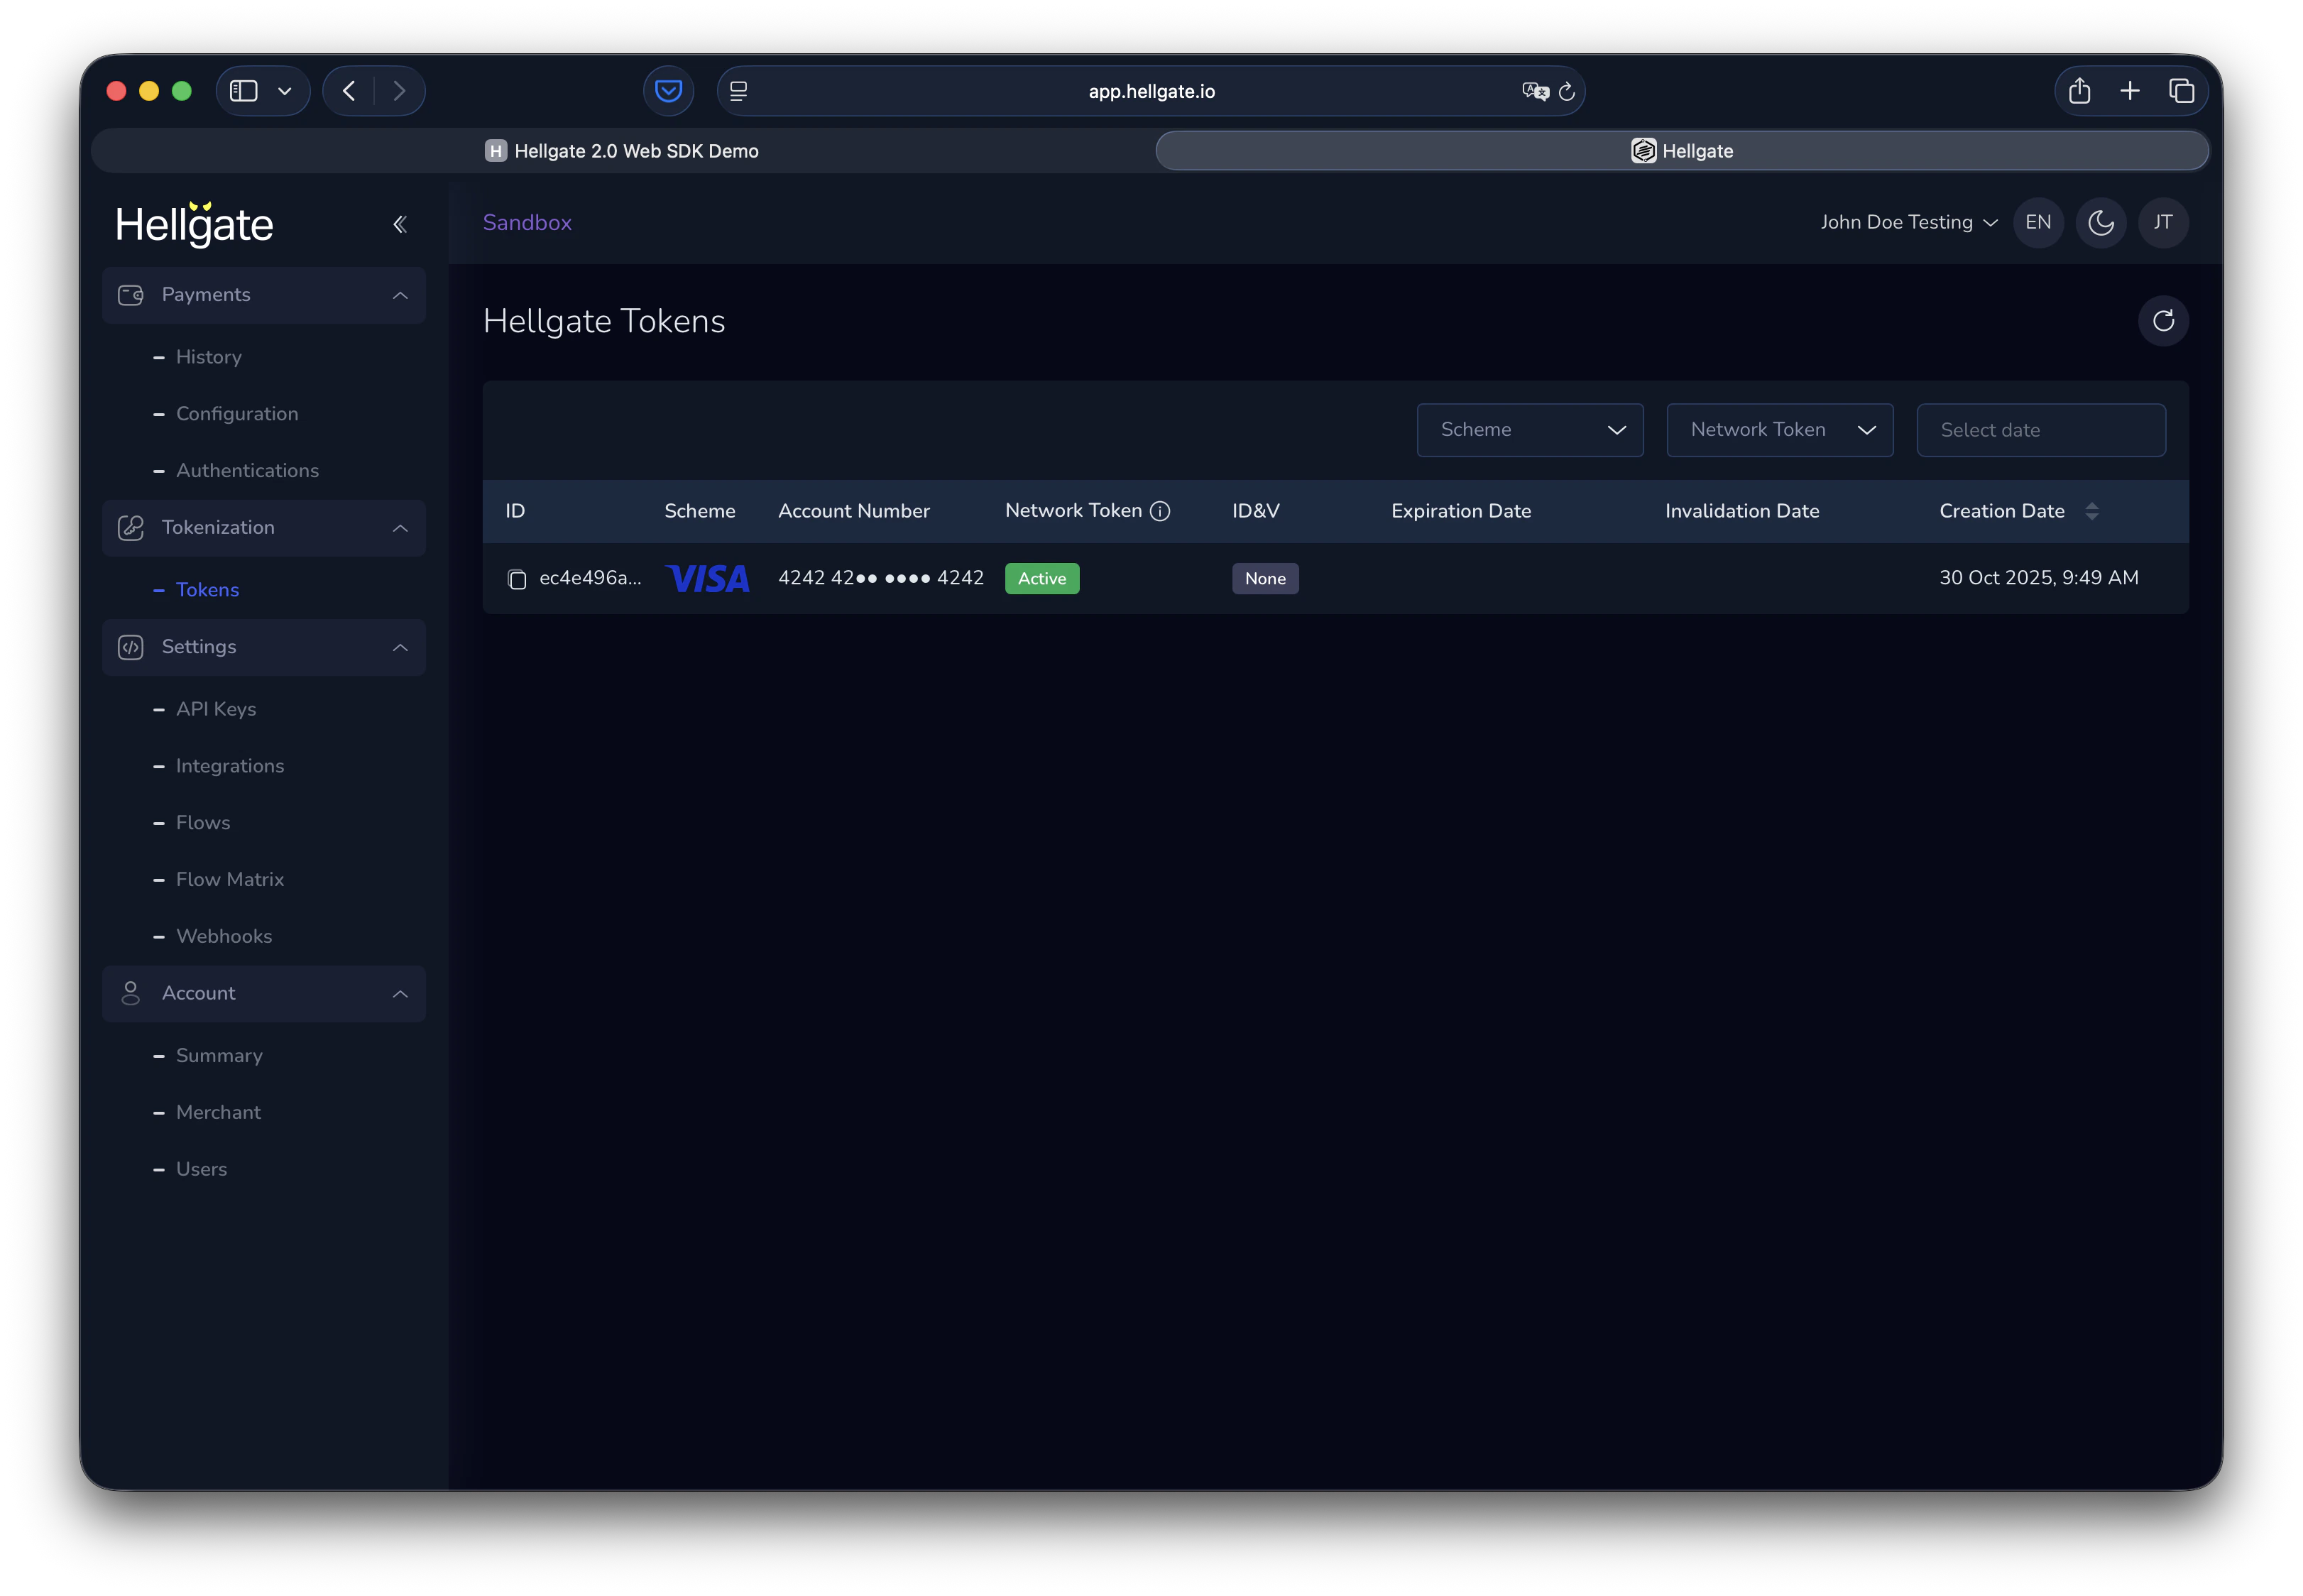The image size is (2303, 1596).
Task: Open the Tokens page
Action: 207,590
